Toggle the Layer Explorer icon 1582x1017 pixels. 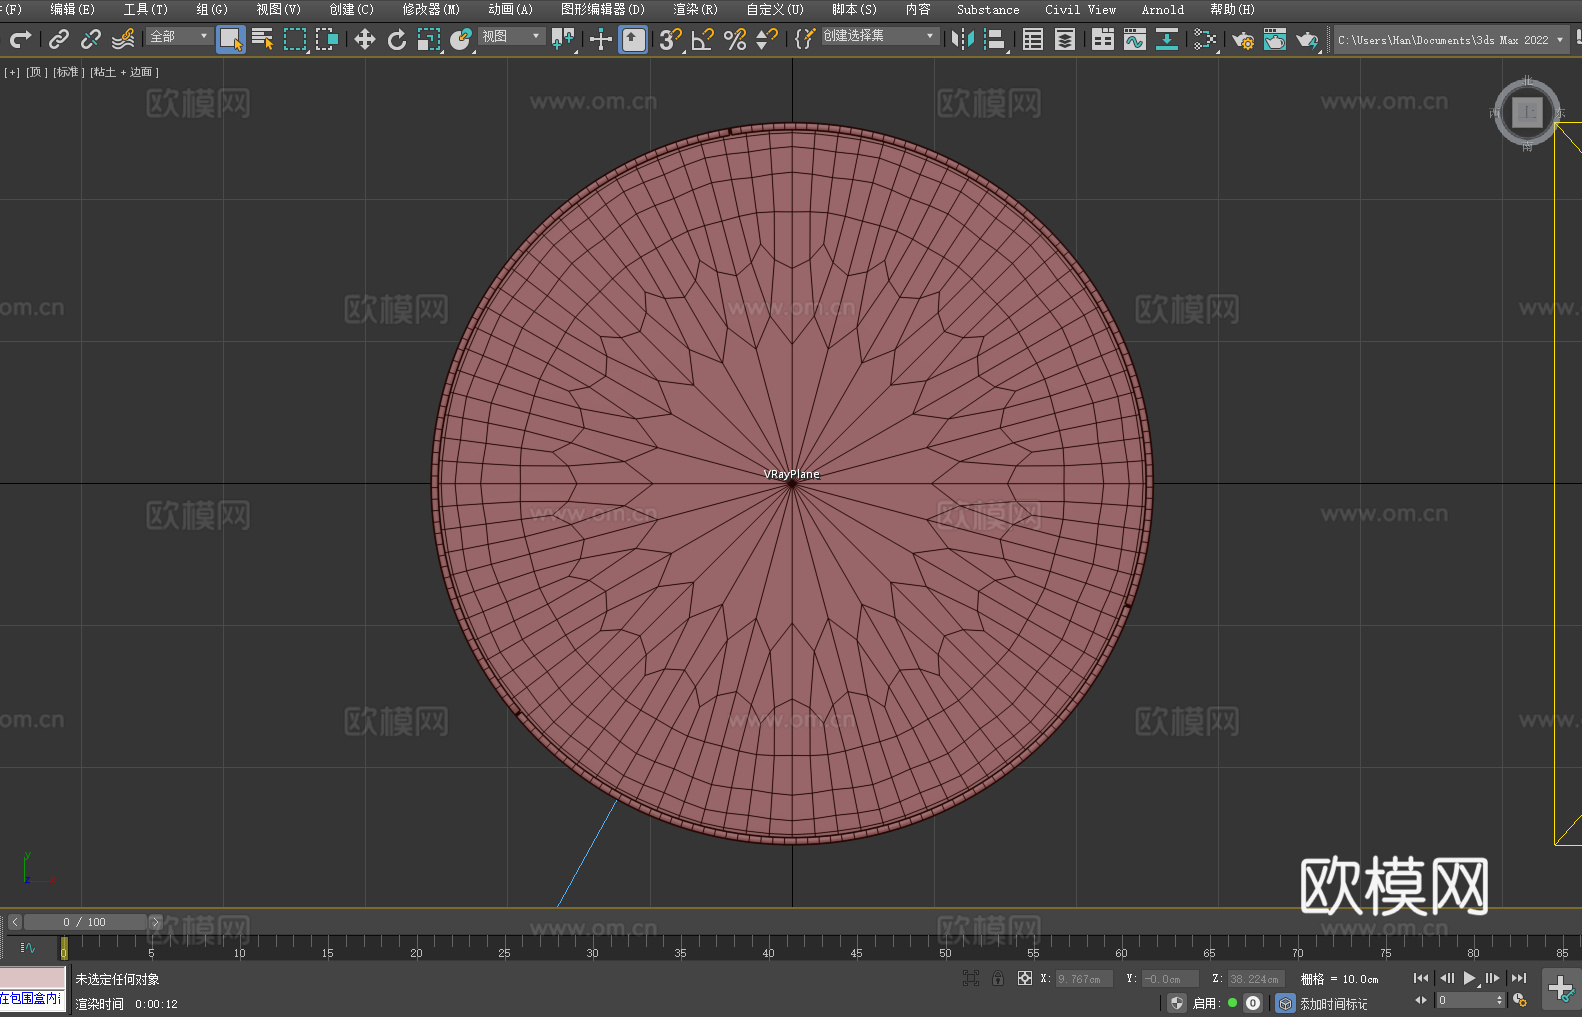[1065, 39]
